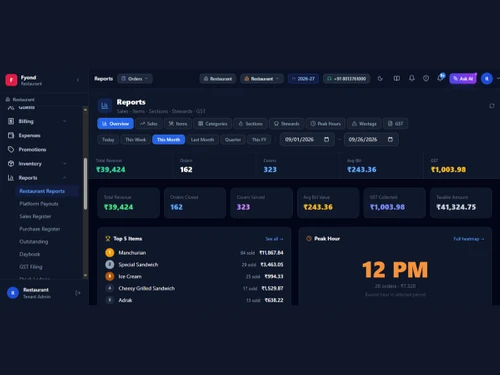This screenshot has height=375, width=500.
Task: Select the Last Month date filter
Action: (x=202, y=140)
